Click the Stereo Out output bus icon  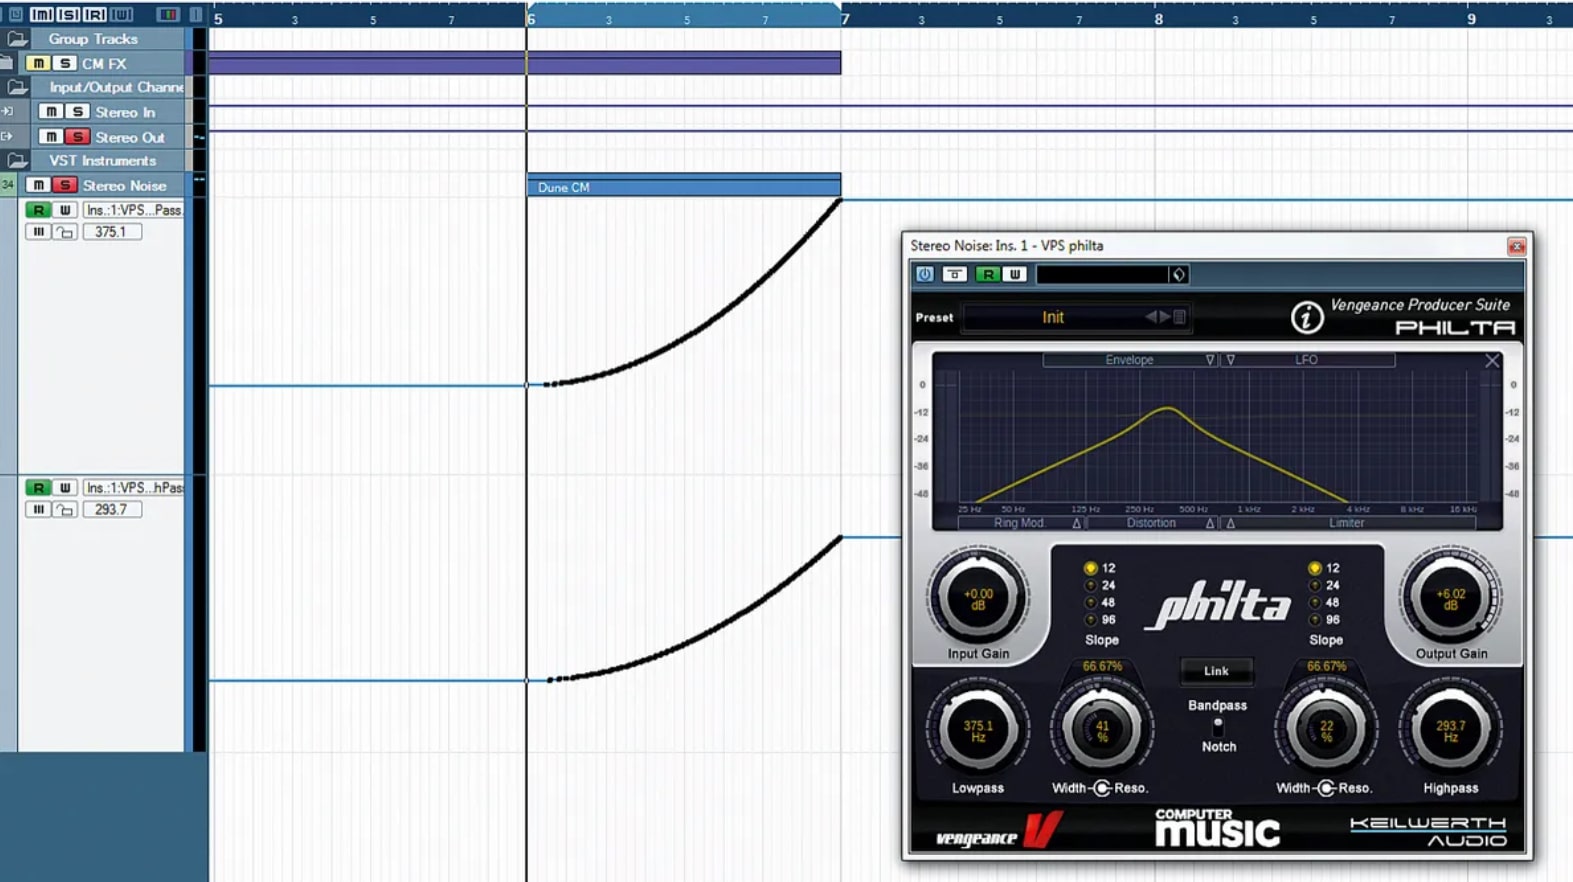coord(8,136)
